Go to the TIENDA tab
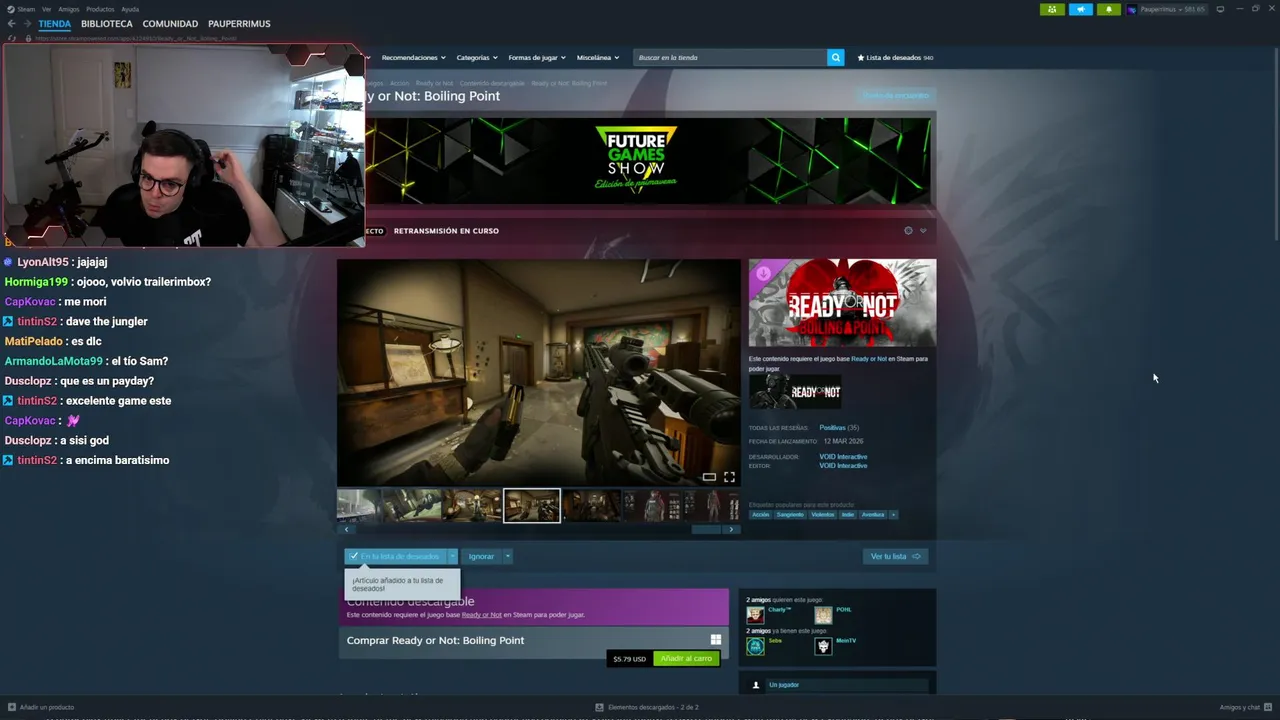Screen dimensions: 1280x720 pyautogui.click(x=55, y=24)
